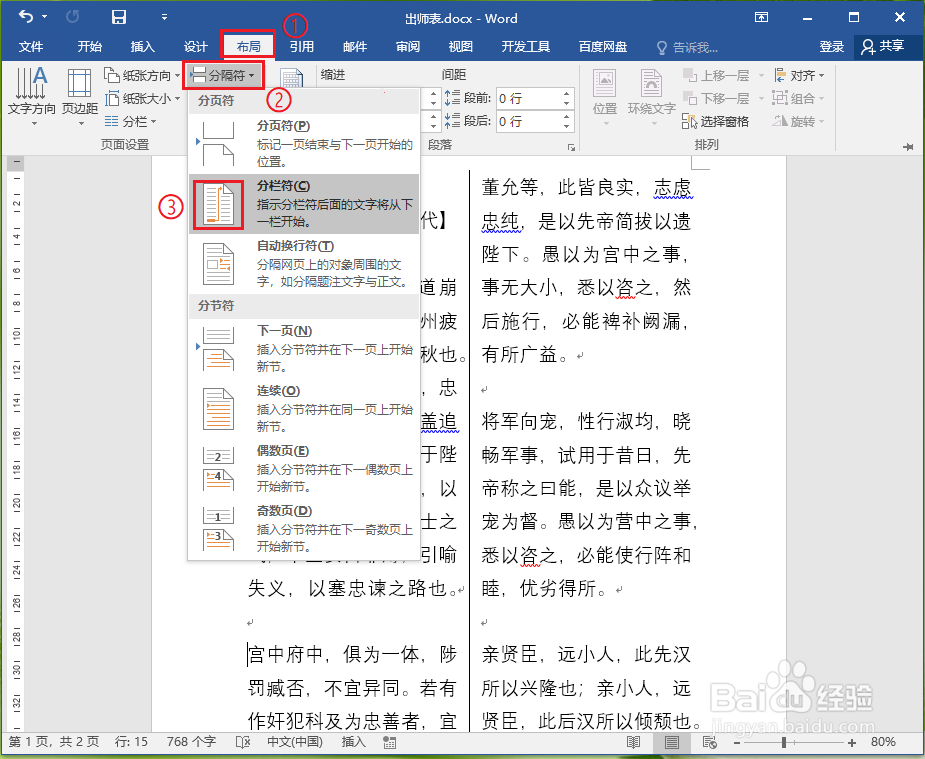Screen dimensions: 925x759
Task: Select the 文字方向 (Text Direction) tool
Action: pyautogui.click(x=32, y=95)
